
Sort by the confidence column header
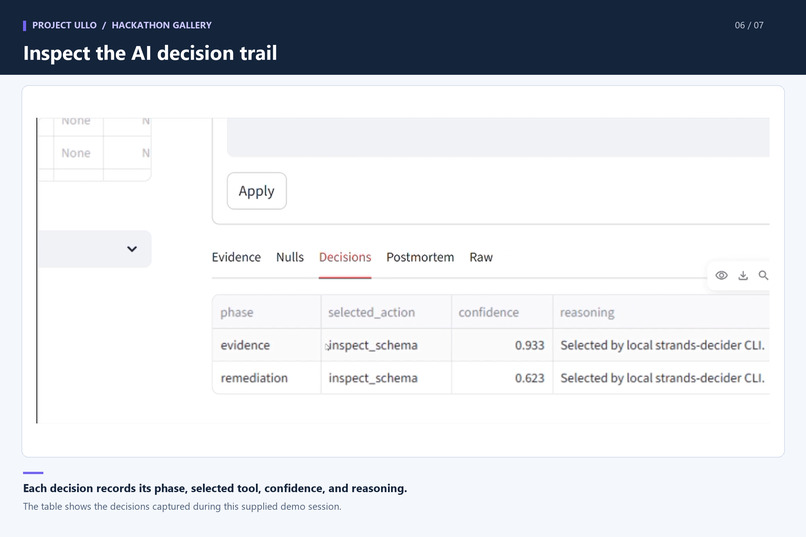[x=502, y=312]
